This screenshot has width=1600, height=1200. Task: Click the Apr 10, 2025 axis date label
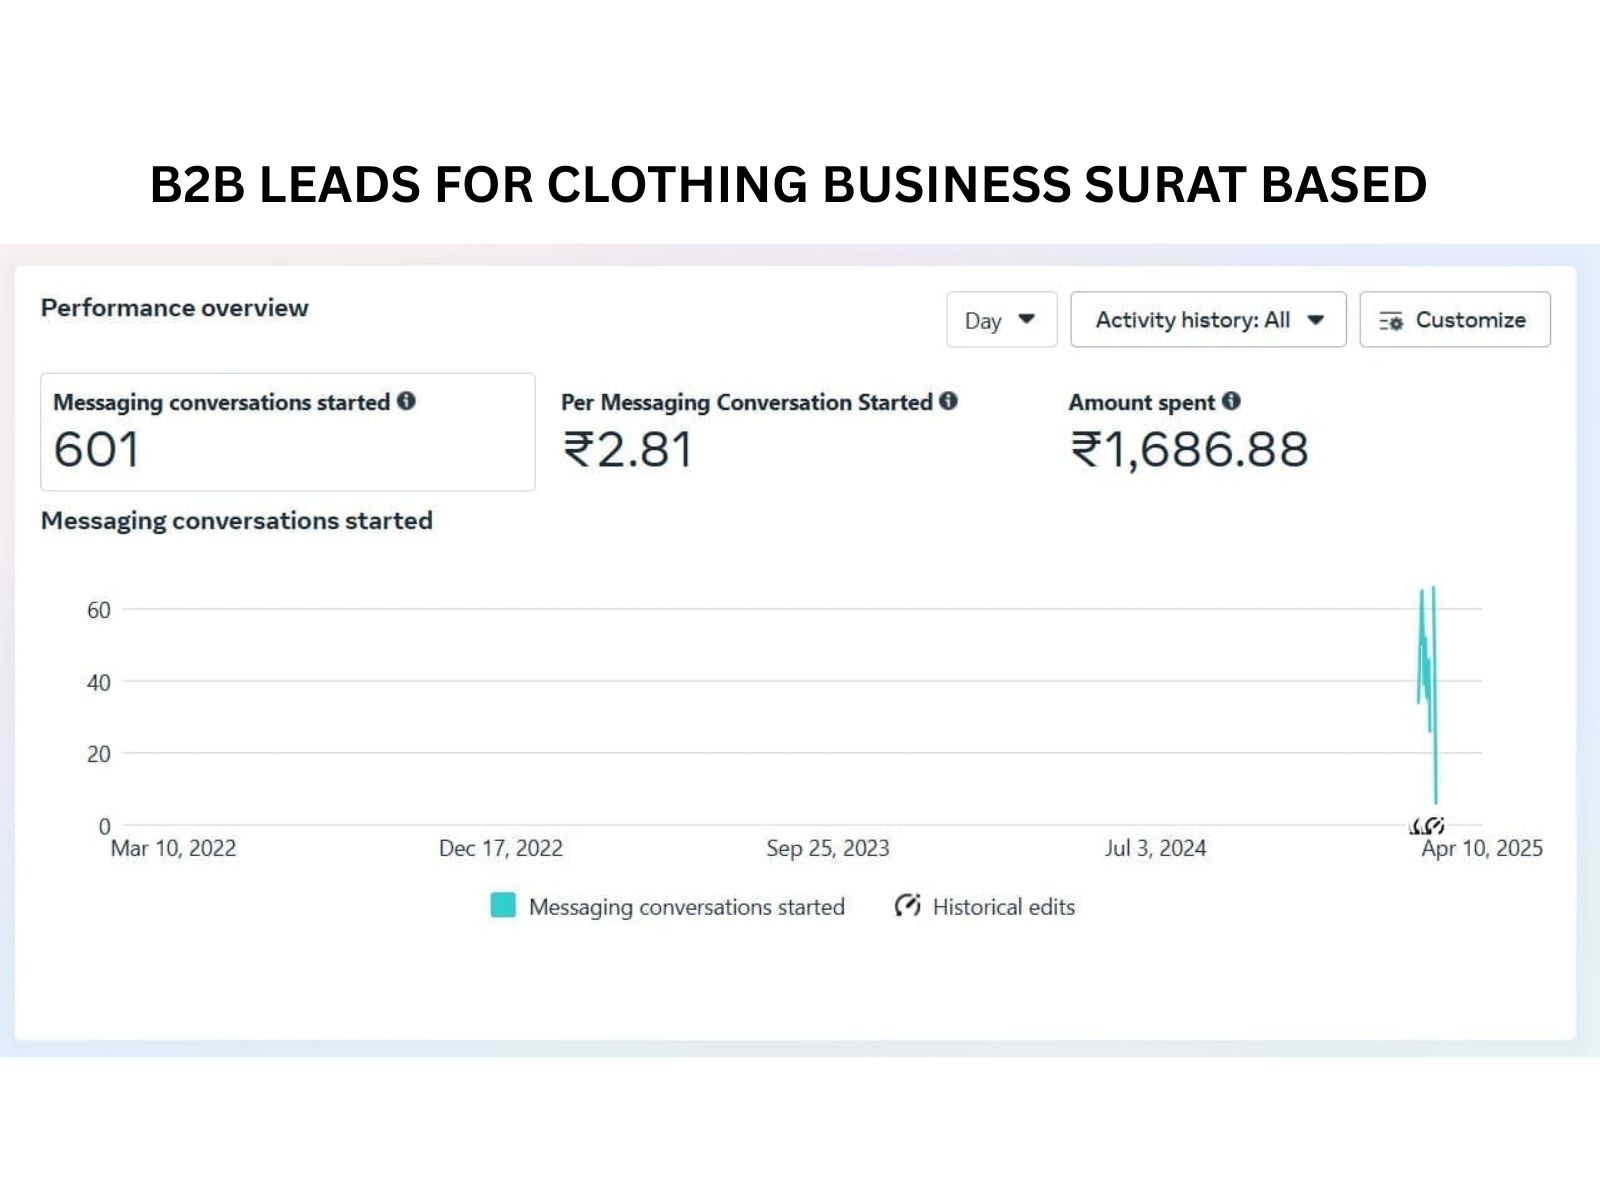coord(1482,849)
